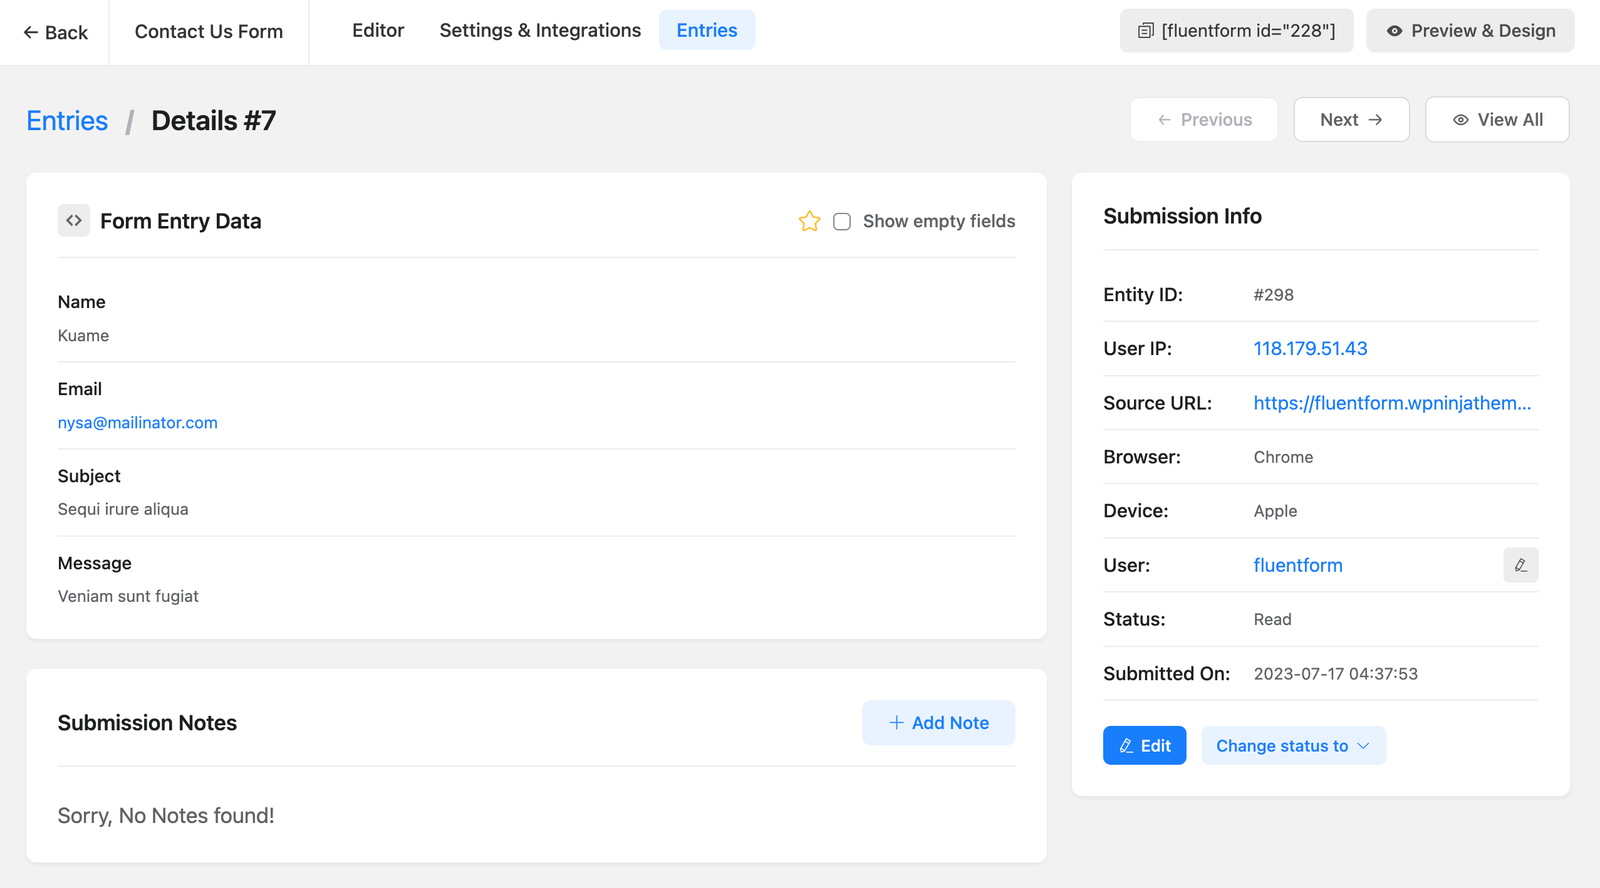Image resolution: width=1600 pixels, height=888 pixels.
Task: Click the eye icon in View All button
Action: tap(1460, 120)
